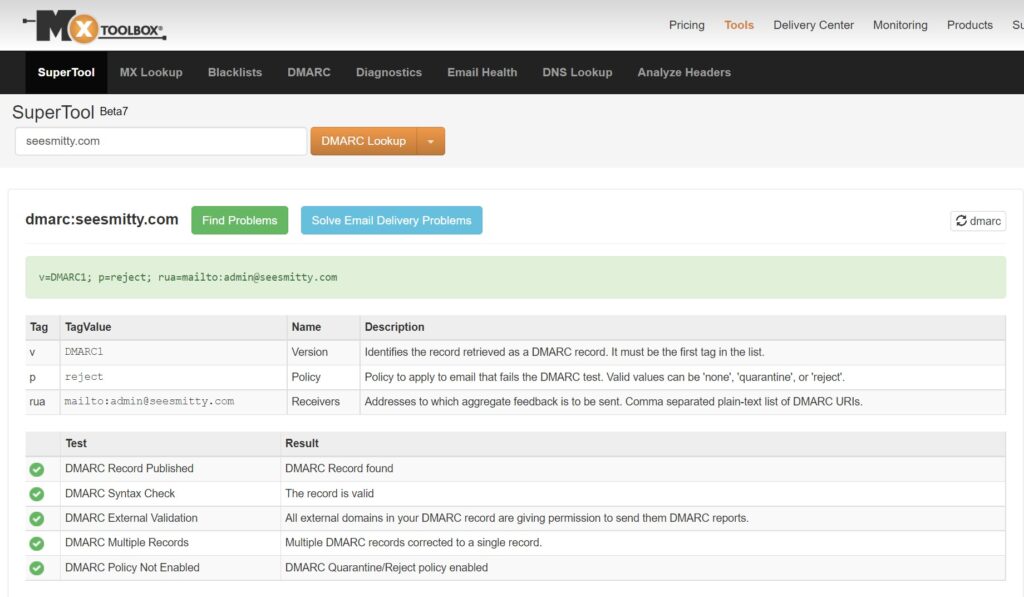
Task: Run the DMARC Lookup button
Action: pyautogui.click(x=364, y=141)
